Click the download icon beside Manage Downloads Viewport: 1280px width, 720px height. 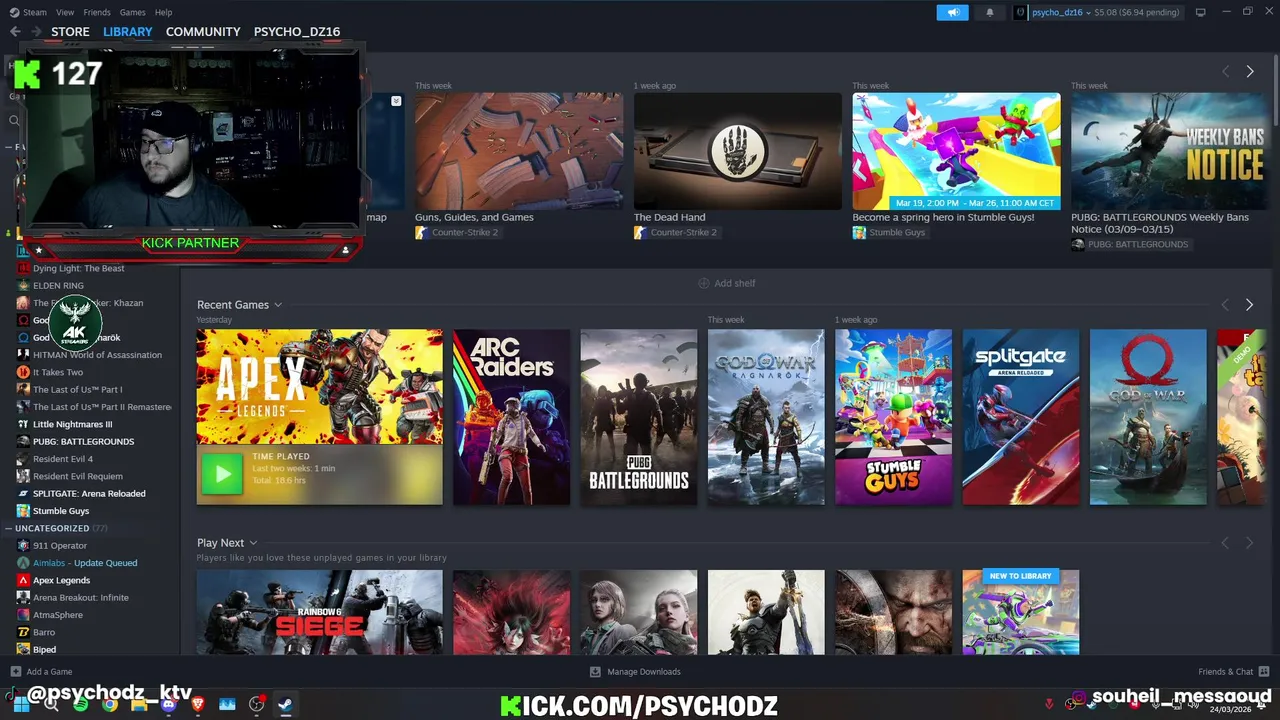595,671
